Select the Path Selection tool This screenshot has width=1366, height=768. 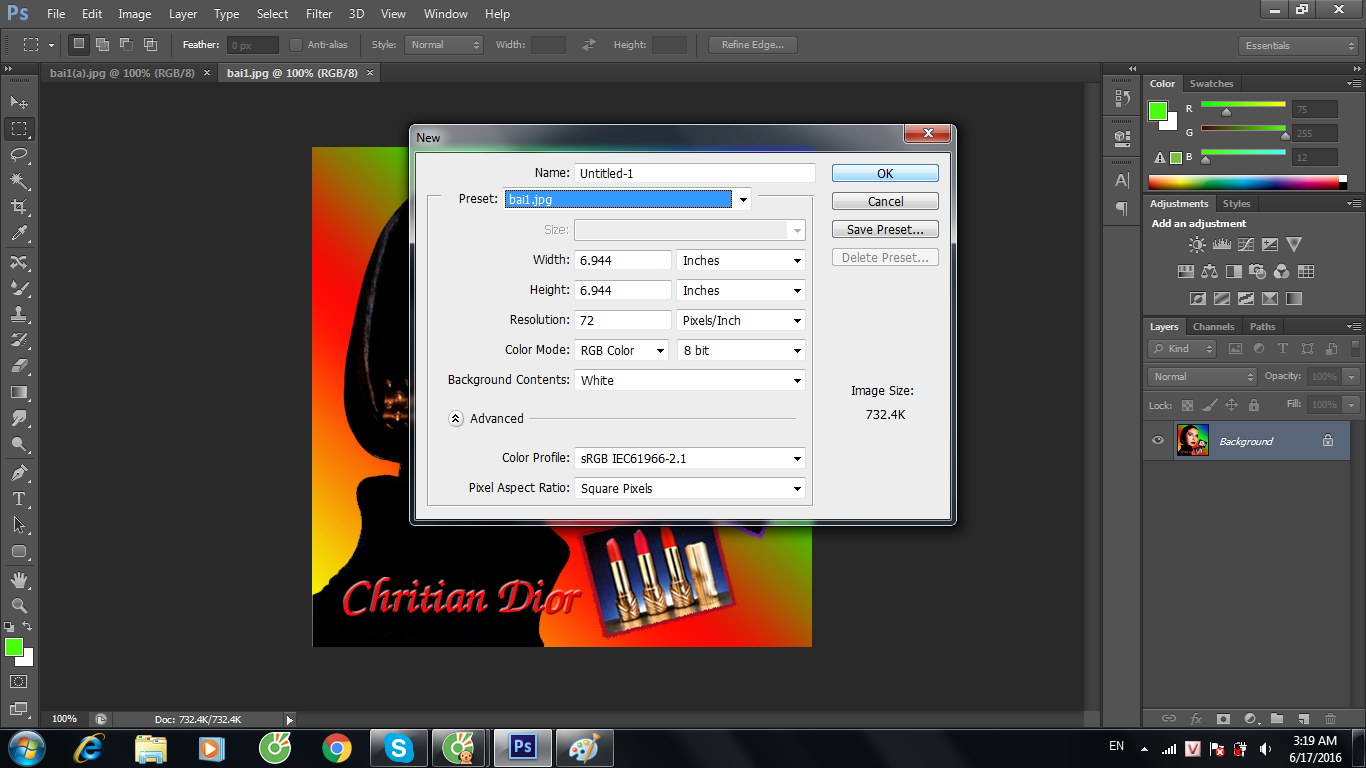19,525
